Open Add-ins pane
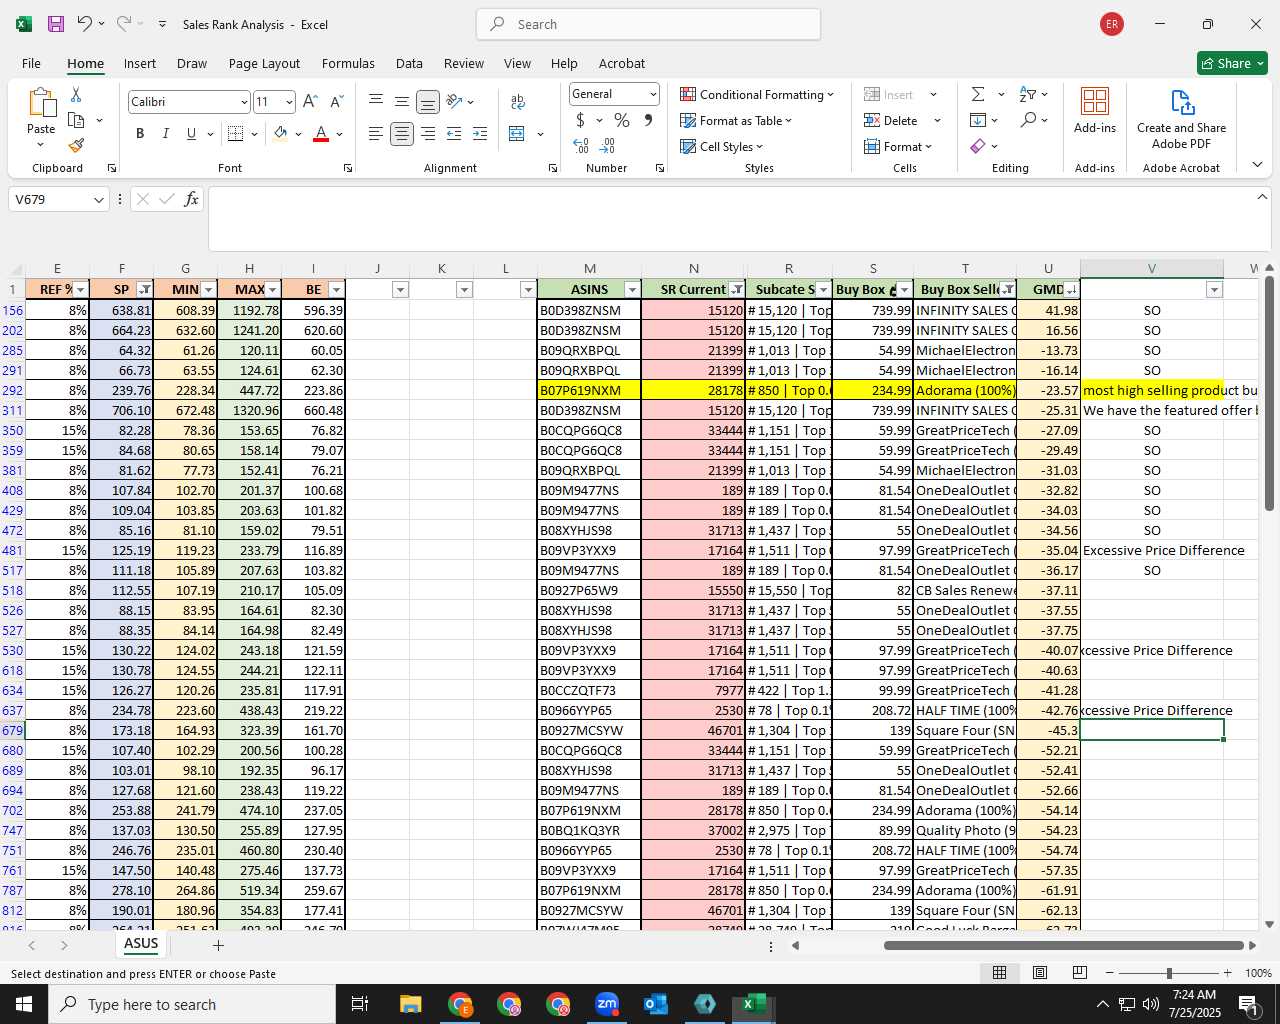Image resolution: width=1280 pixels, height=1024 pixels. [x=1095, y=110]
